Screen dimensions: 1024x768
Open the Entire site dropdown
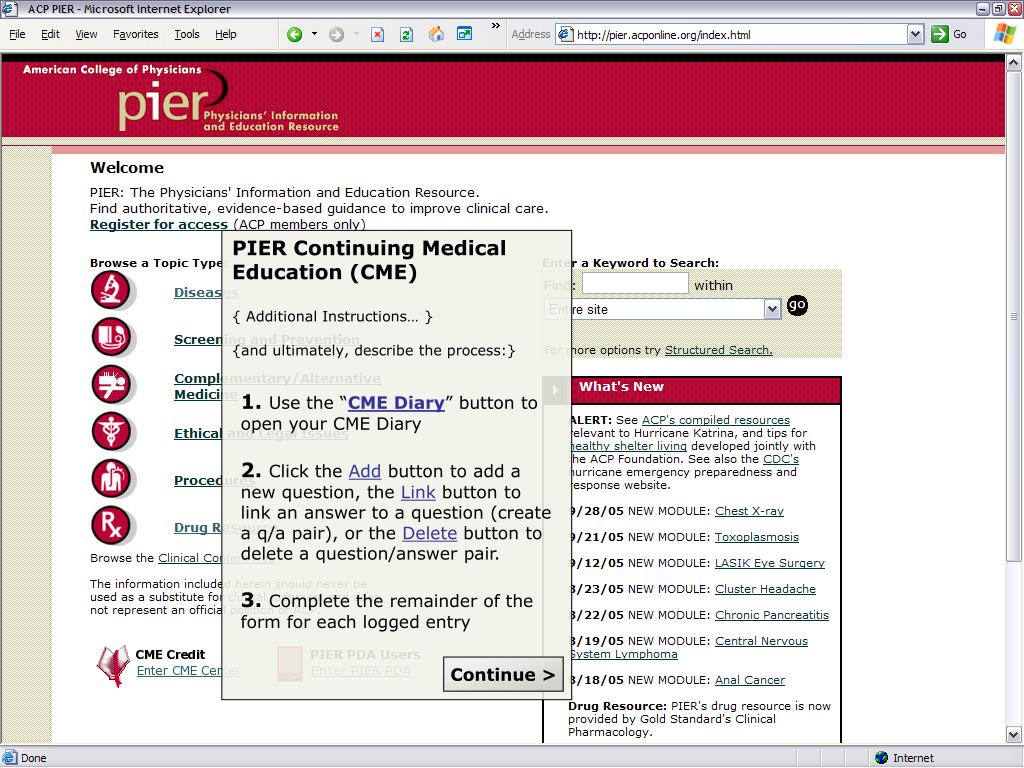pyautogui.click(x=663, y=309)
